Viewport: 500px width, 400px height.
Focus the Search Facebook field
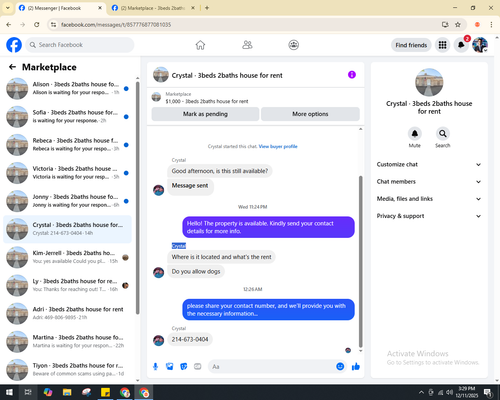pyautogui.click(x=80, y=45)
